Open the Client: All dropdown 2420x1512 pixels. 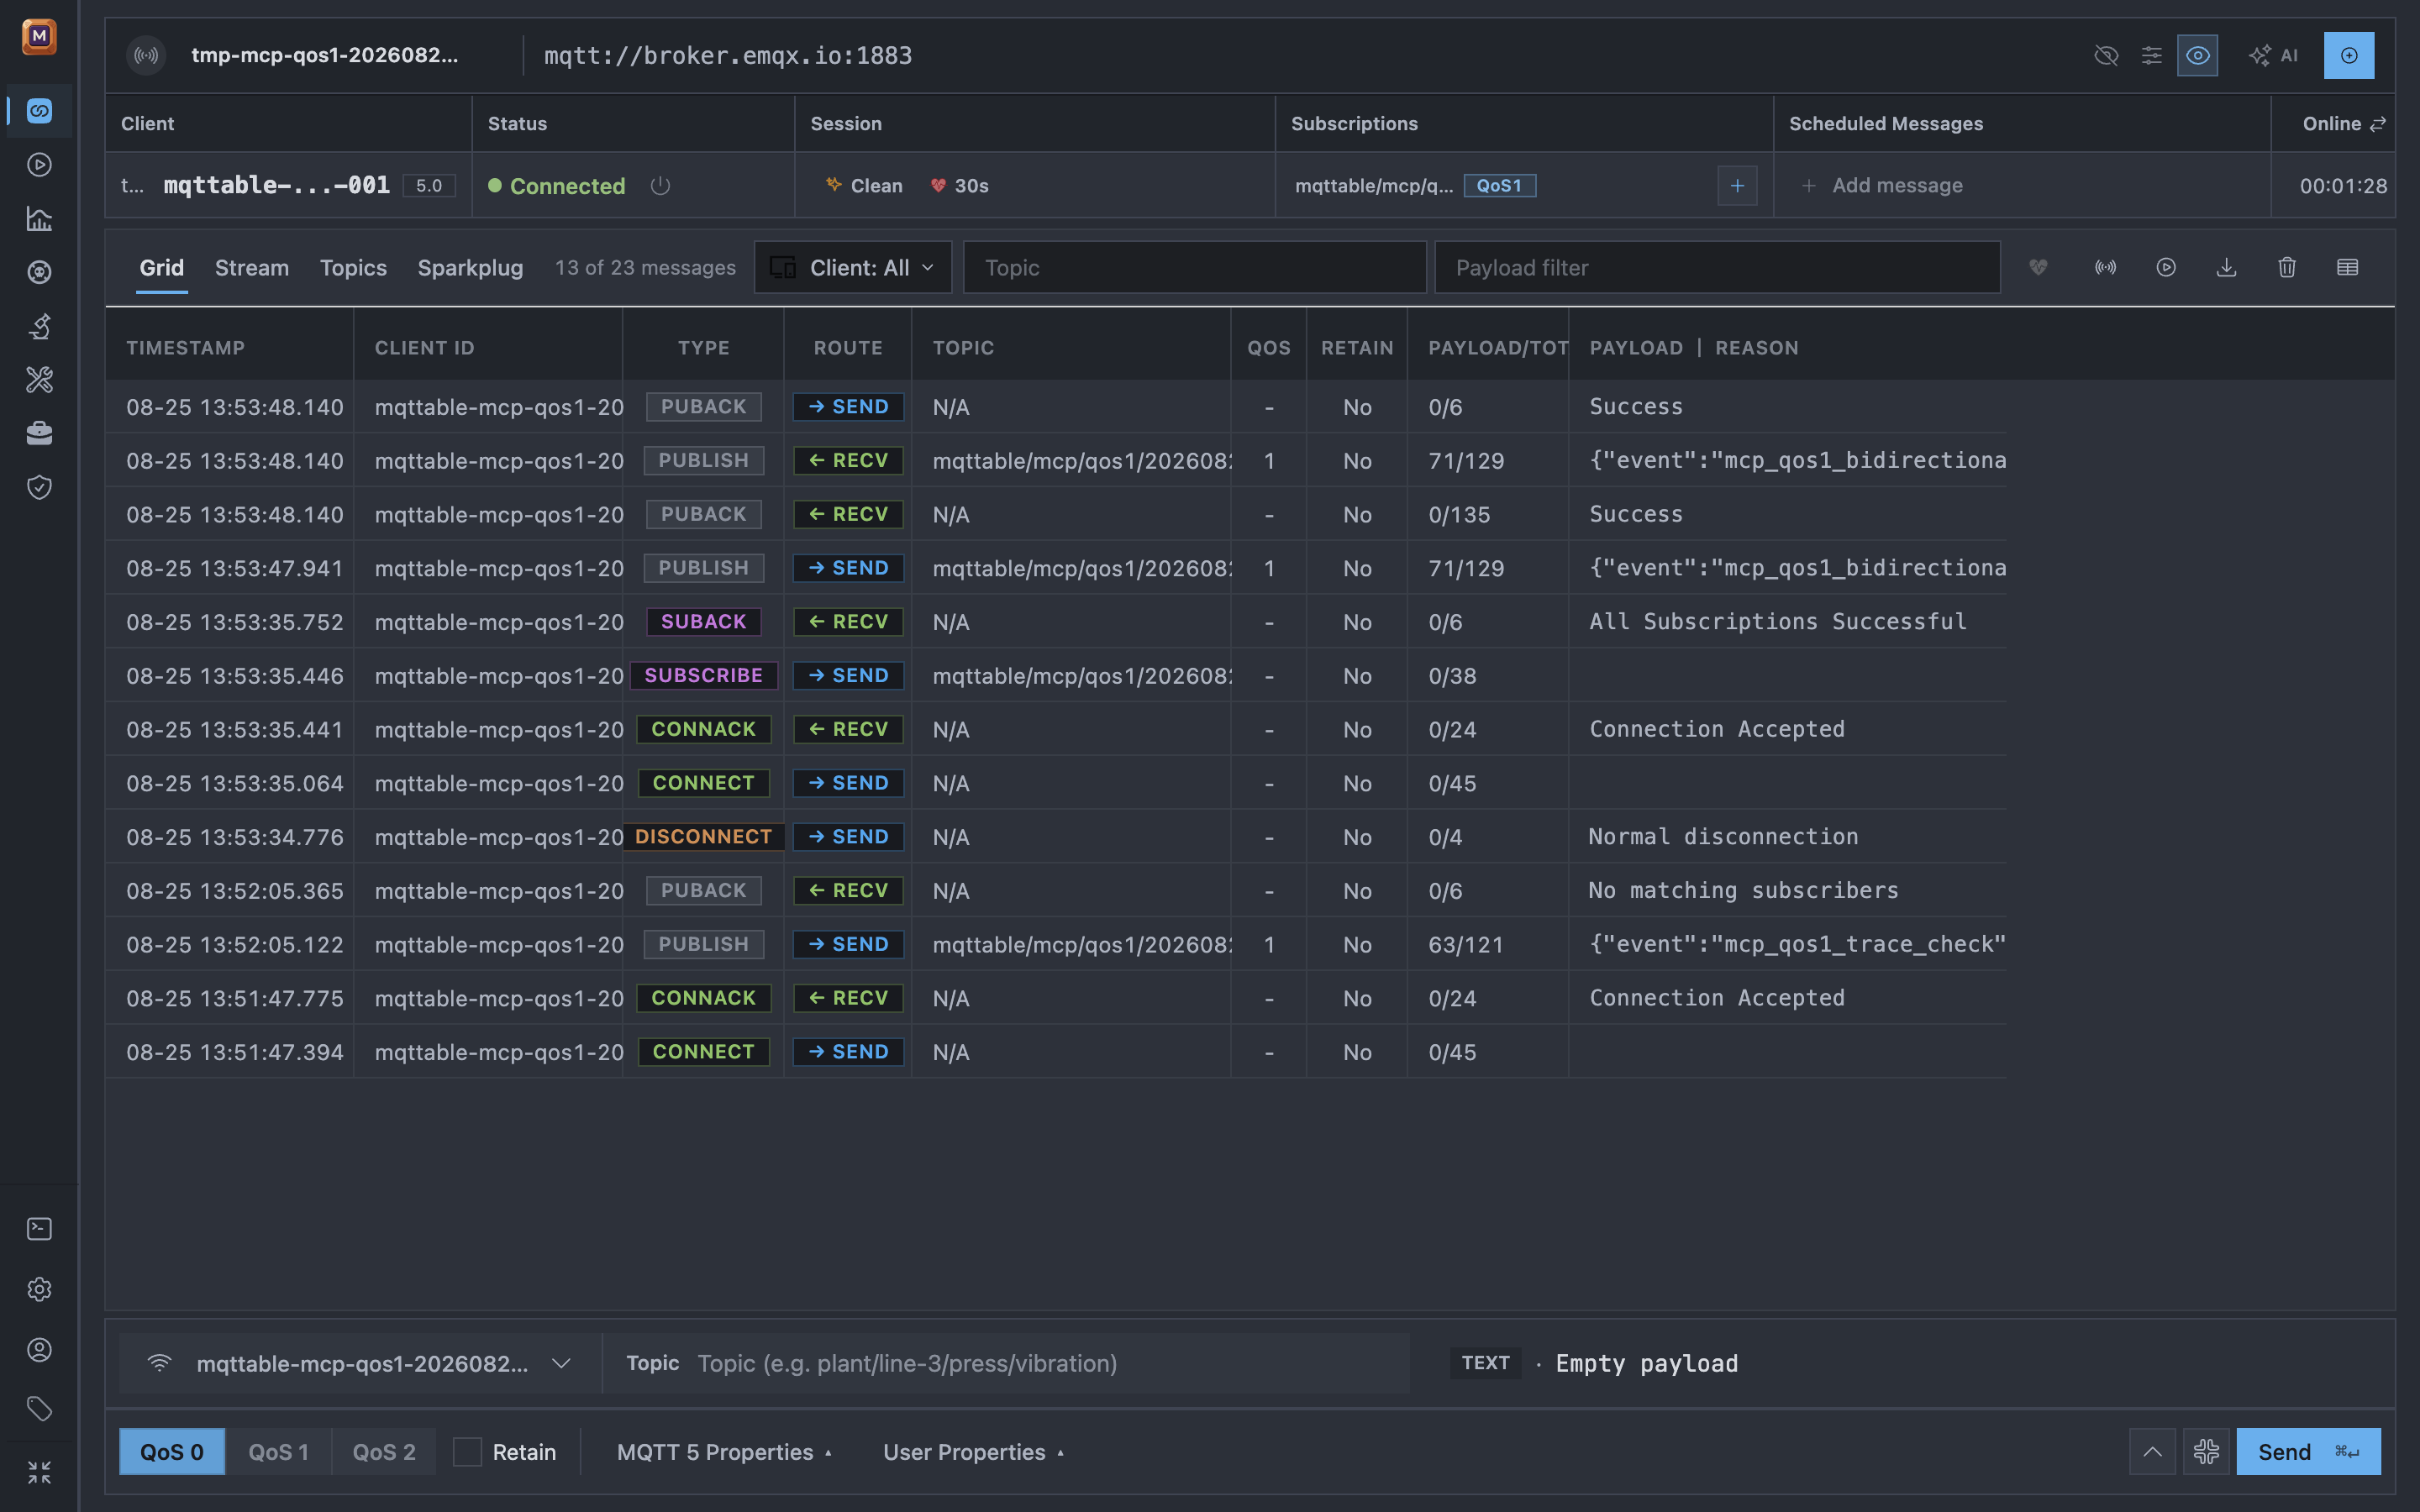(x=852, y=268)
